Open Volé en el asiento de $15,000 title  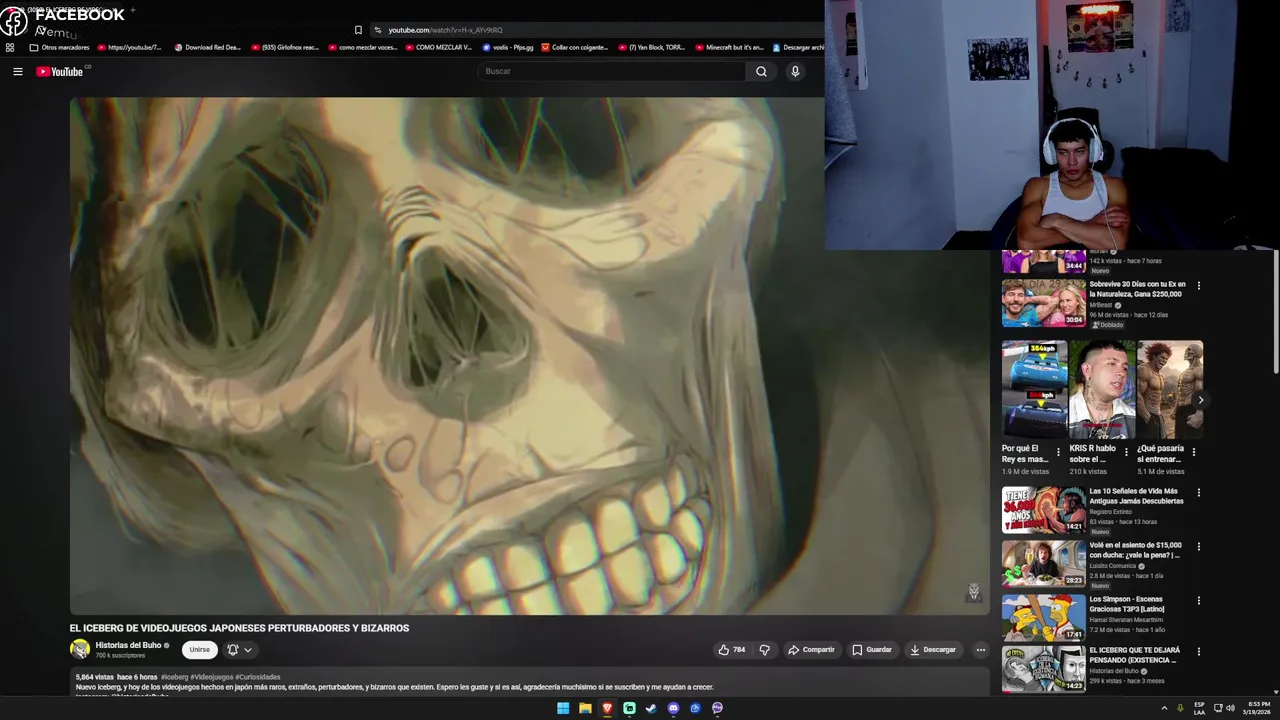tap(1135, 550)
